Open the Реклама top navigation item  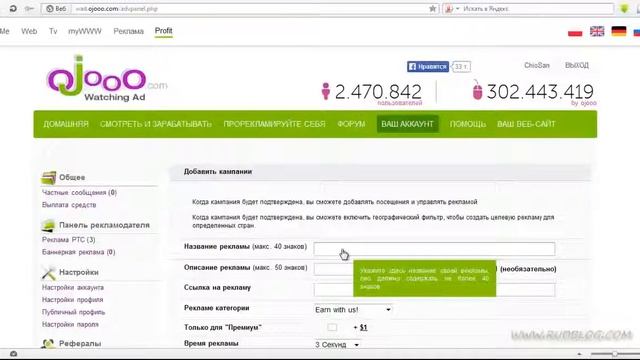click(129, 31)
